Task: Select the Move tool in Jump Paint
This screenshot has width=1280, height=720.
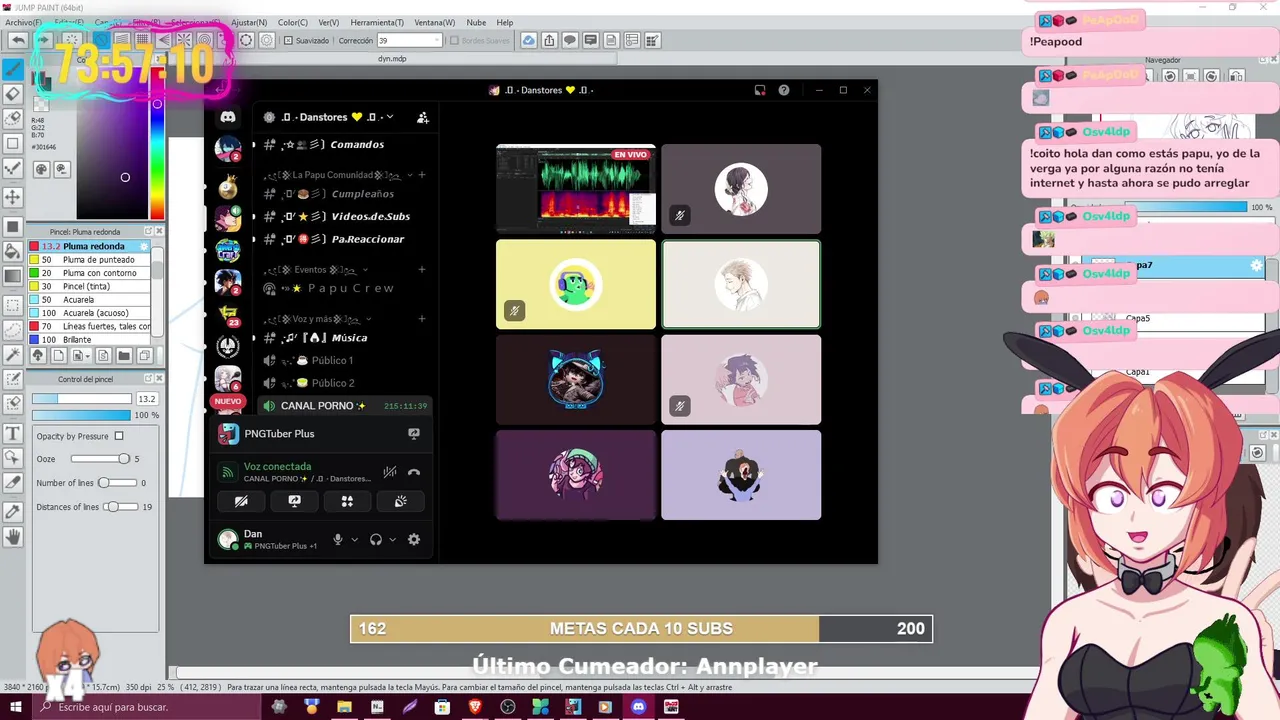Action: pyautogui.click(x=13, y=197)
